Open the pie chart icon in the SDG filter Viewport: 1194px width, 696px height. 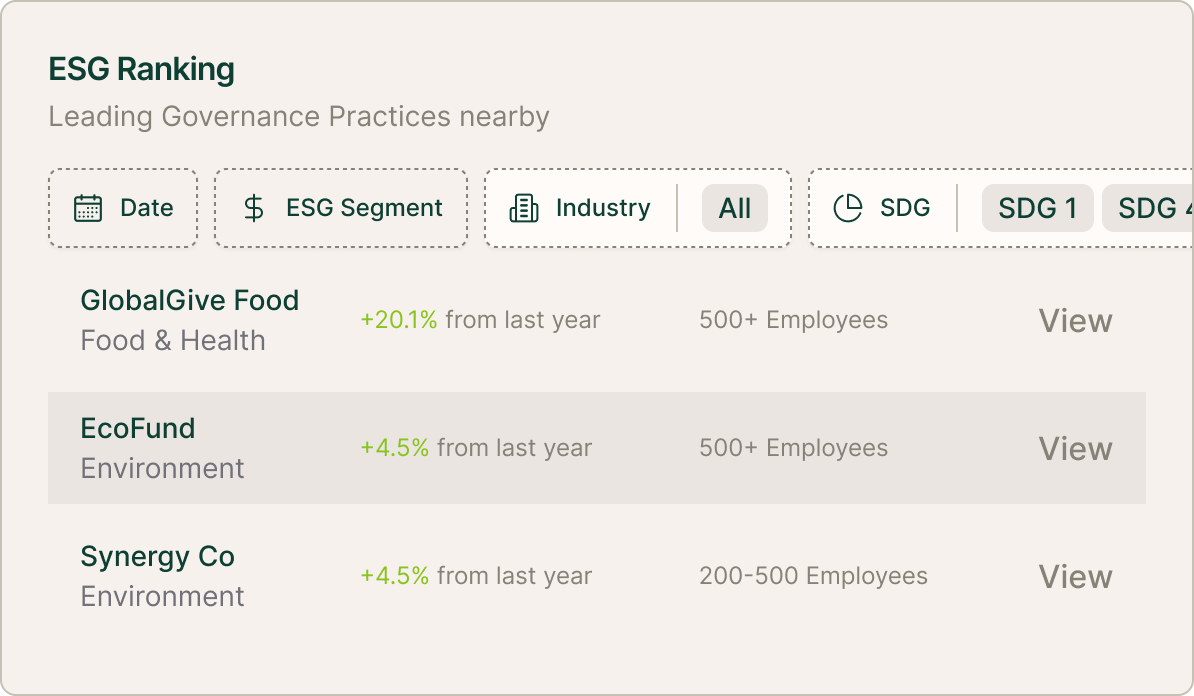tap(846, 208)
